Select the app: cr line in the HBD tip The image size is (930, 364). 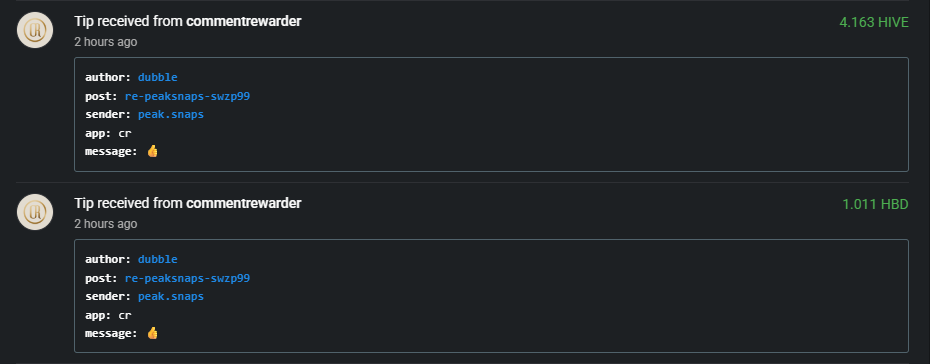pos(109,315)
